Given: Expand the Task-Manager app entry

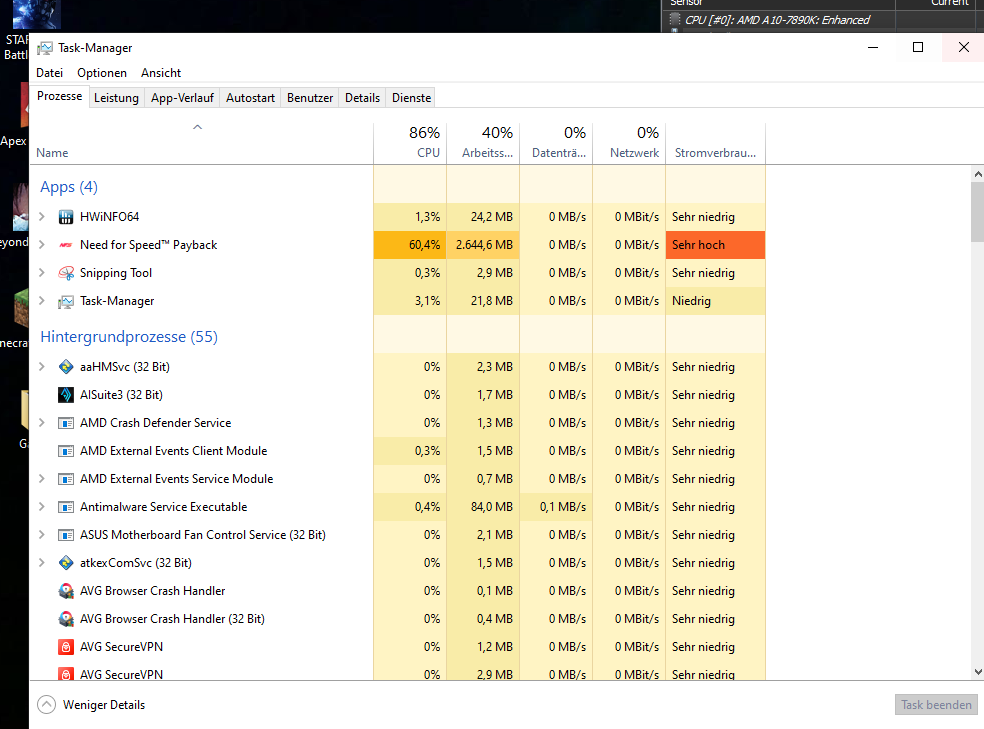Looking at the screenshot, I should pos(42,301).
